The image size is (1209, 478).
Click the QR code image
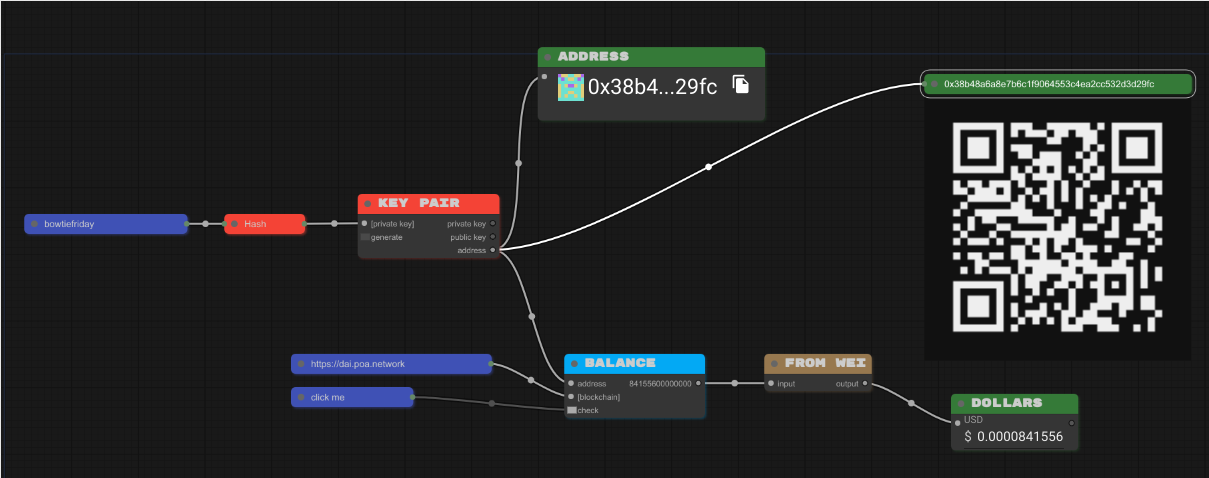(x=1058, y=228)
